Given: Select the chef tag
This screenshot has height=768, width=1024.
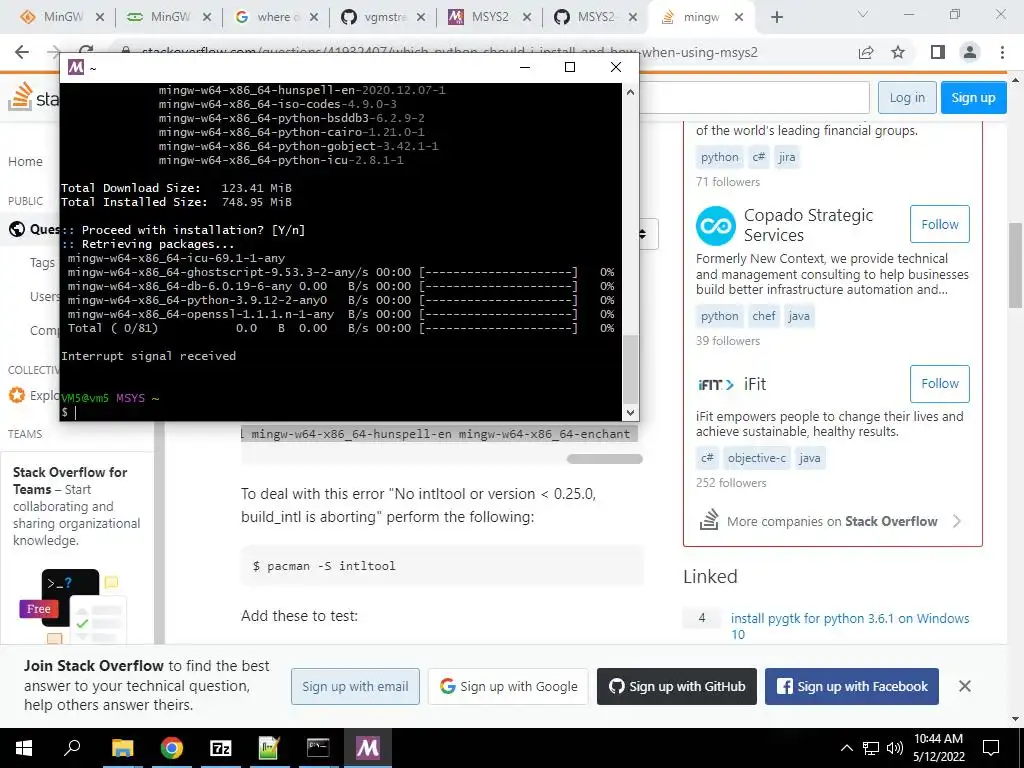Looking at the screenshot, I should pos(763,316).
